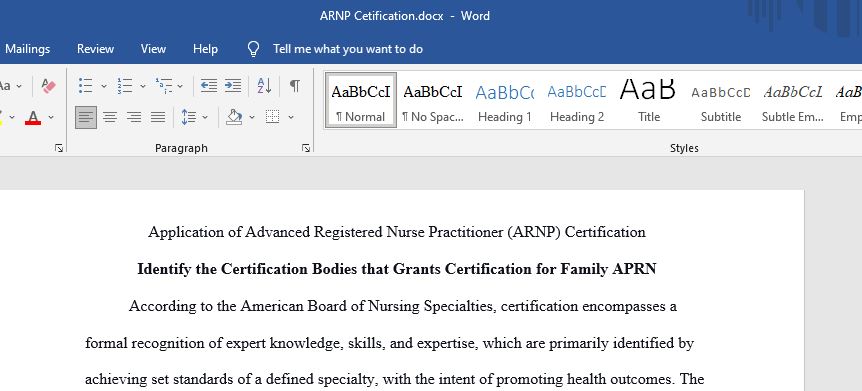Open the change case dropdown arrow
The height and width of the screenshot is (391, 862).
coord(19,86)
